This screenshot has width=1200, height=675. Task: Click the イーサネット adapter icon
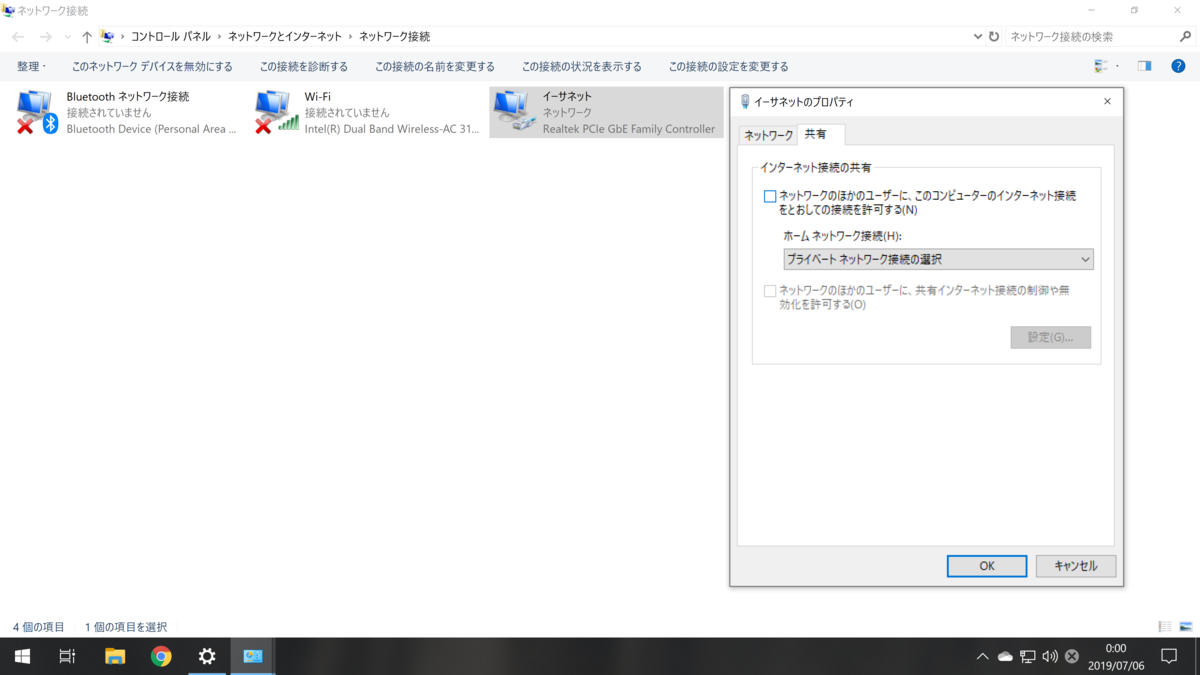[x=512, y=110]
